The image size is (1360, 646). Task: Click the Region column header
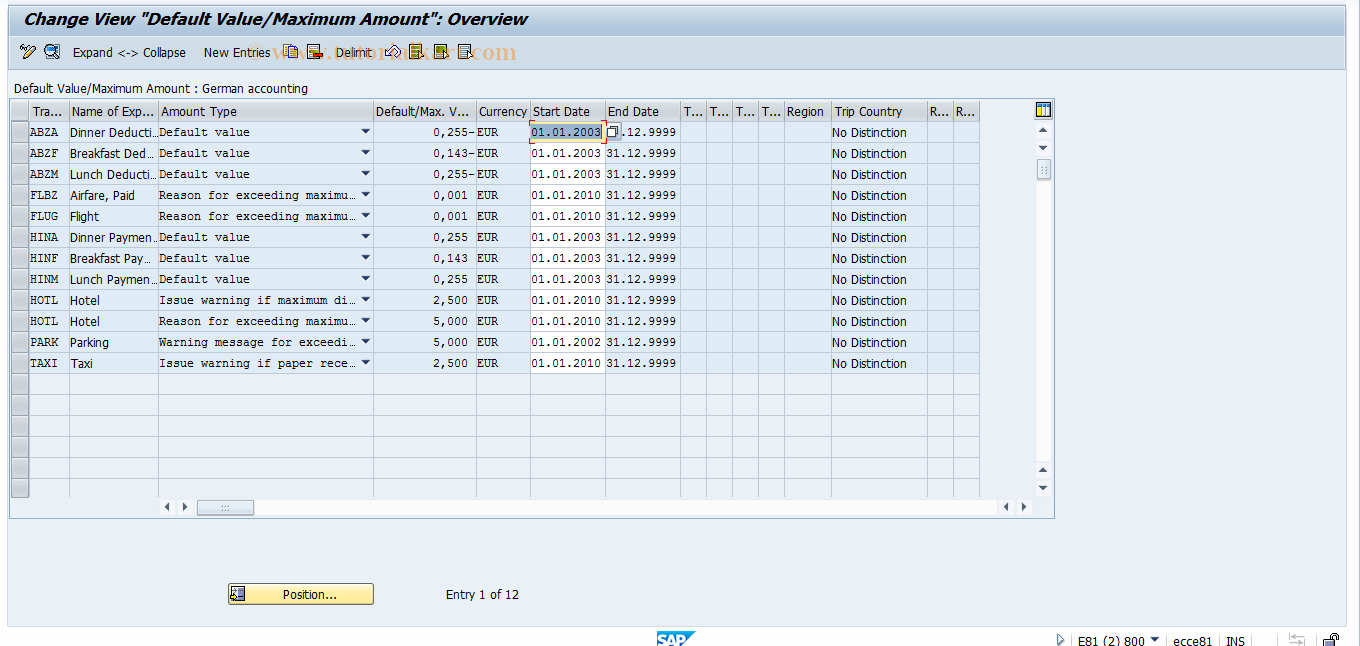[807, 111]
